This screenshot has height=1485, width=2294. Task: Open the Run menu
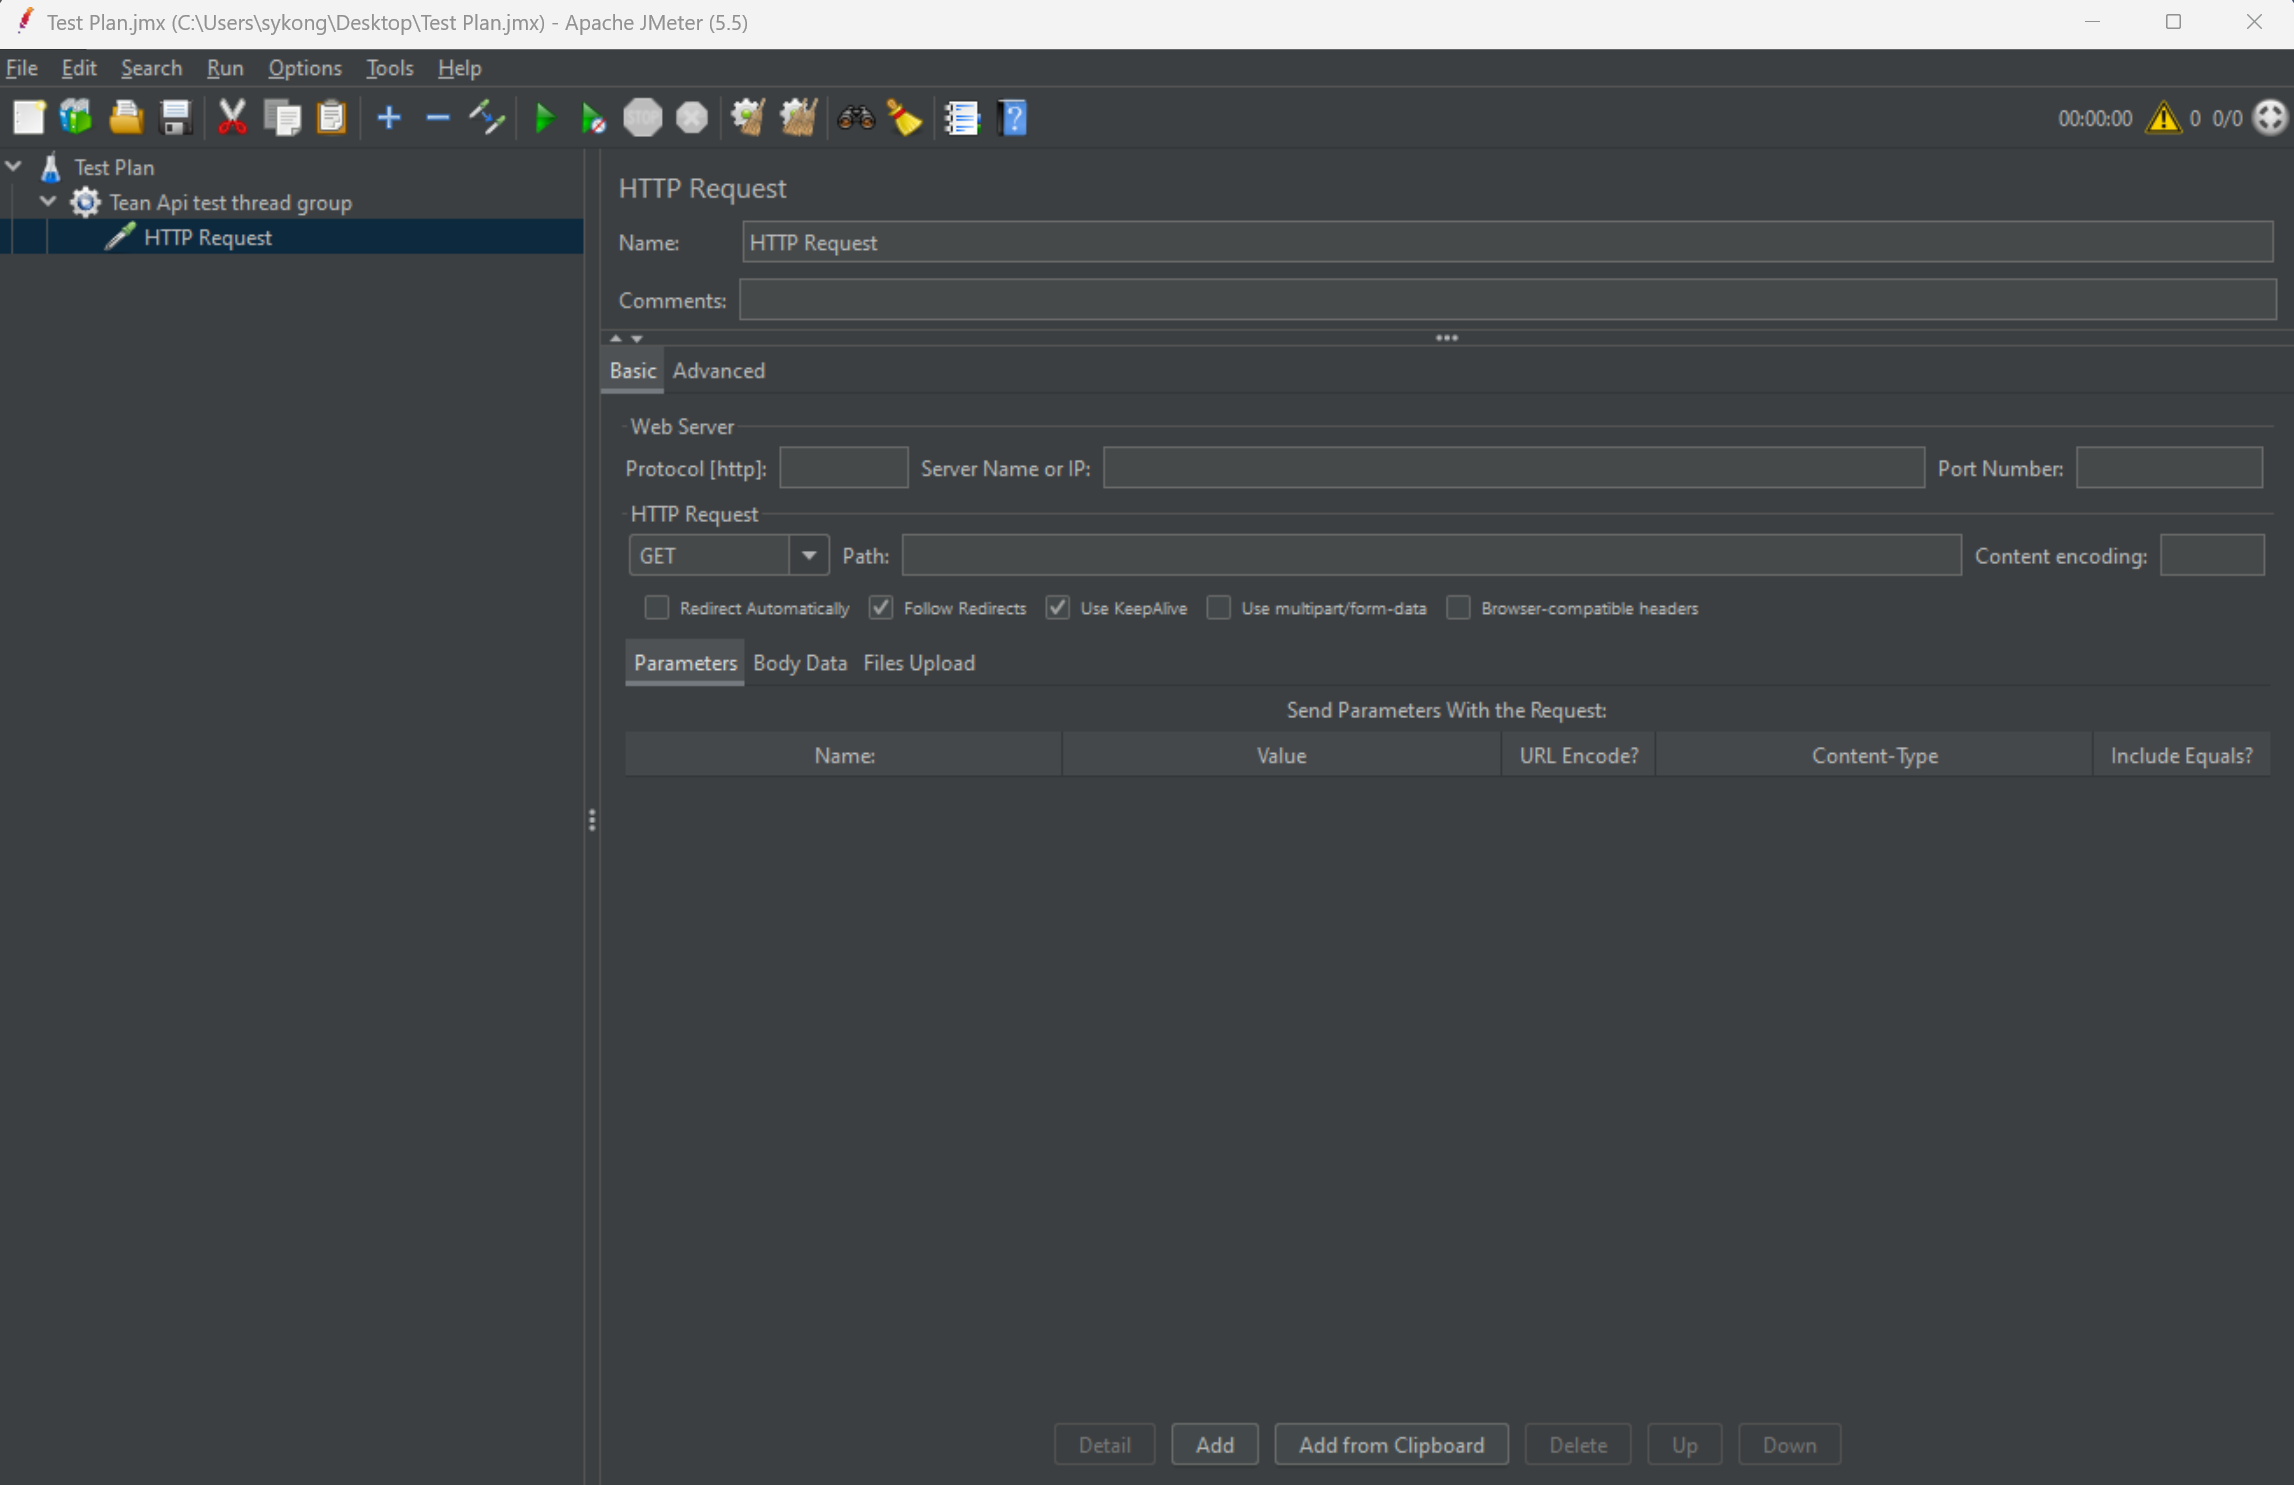tap(225, 68)
